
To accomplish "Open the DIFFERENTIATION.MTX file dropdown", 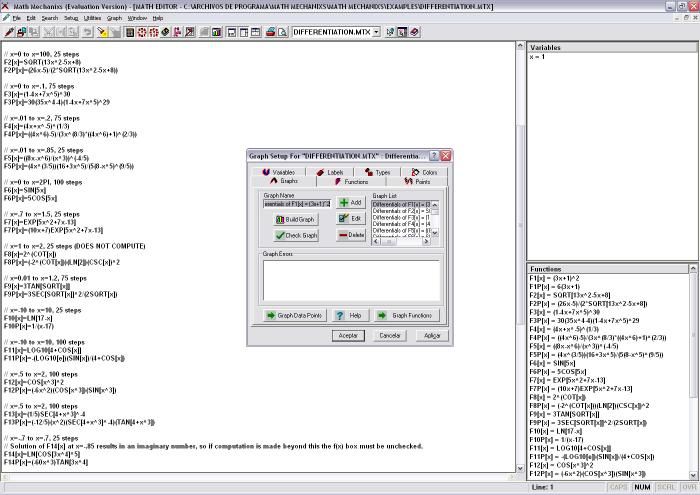I will coord(376,32).
